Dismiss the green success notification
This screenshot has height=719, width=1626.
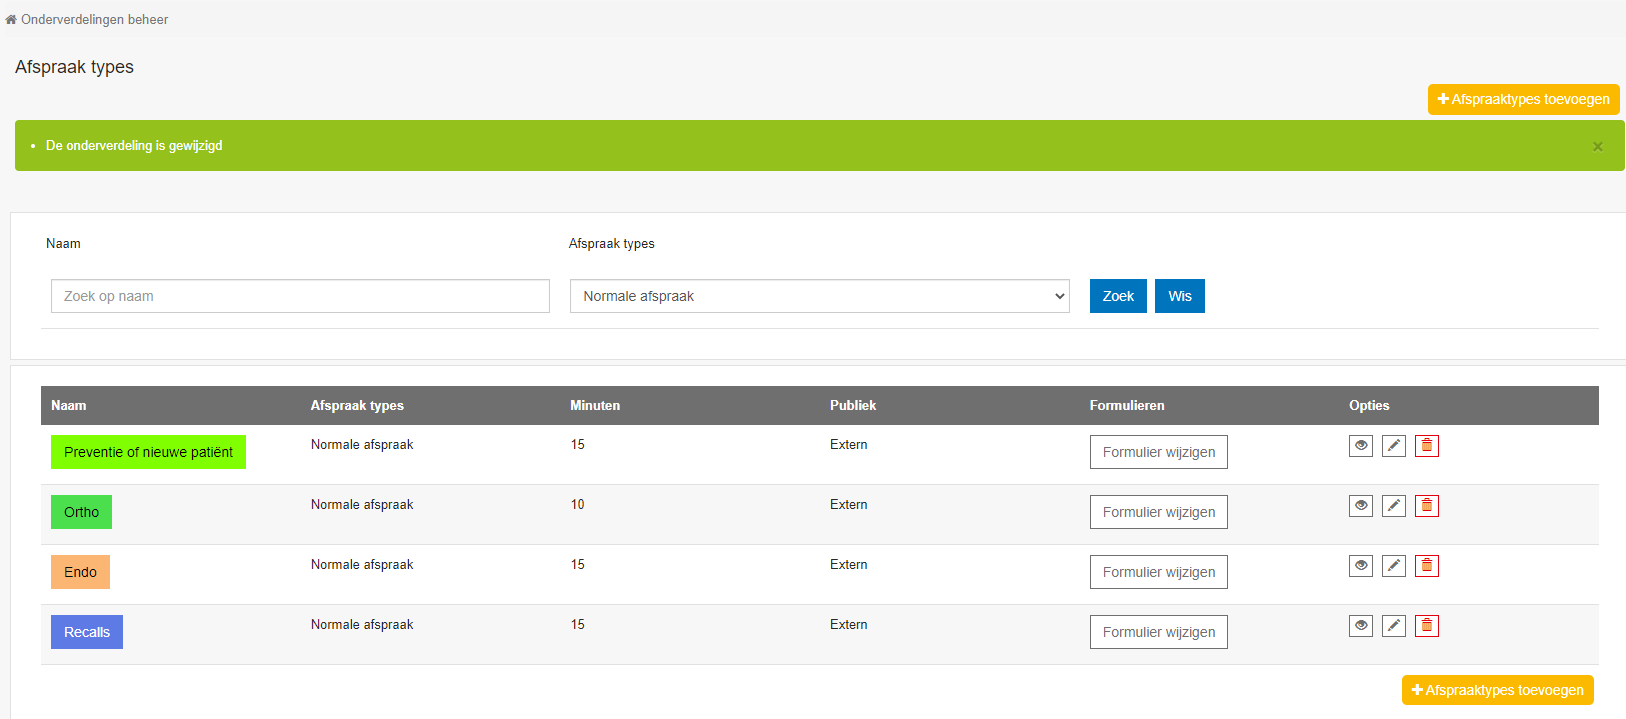pyautogui.click(x=1597, y=147)
